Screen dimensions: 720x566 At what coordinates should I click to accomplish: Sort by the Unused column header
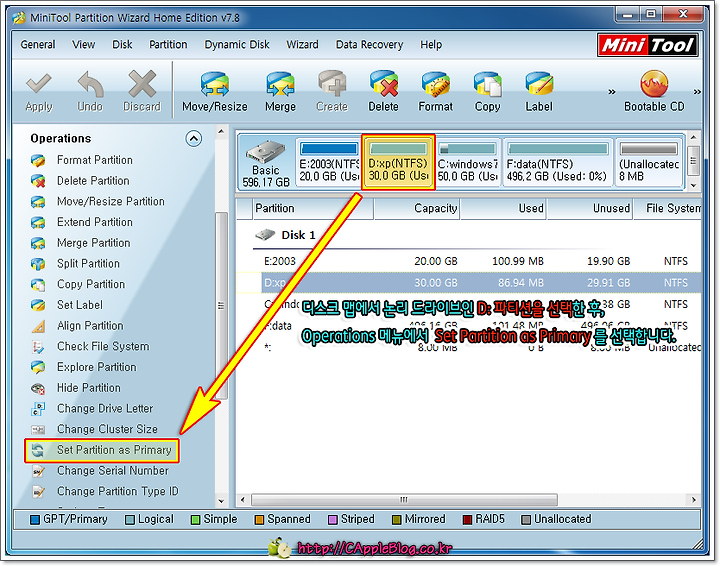(x=589, y=208)
